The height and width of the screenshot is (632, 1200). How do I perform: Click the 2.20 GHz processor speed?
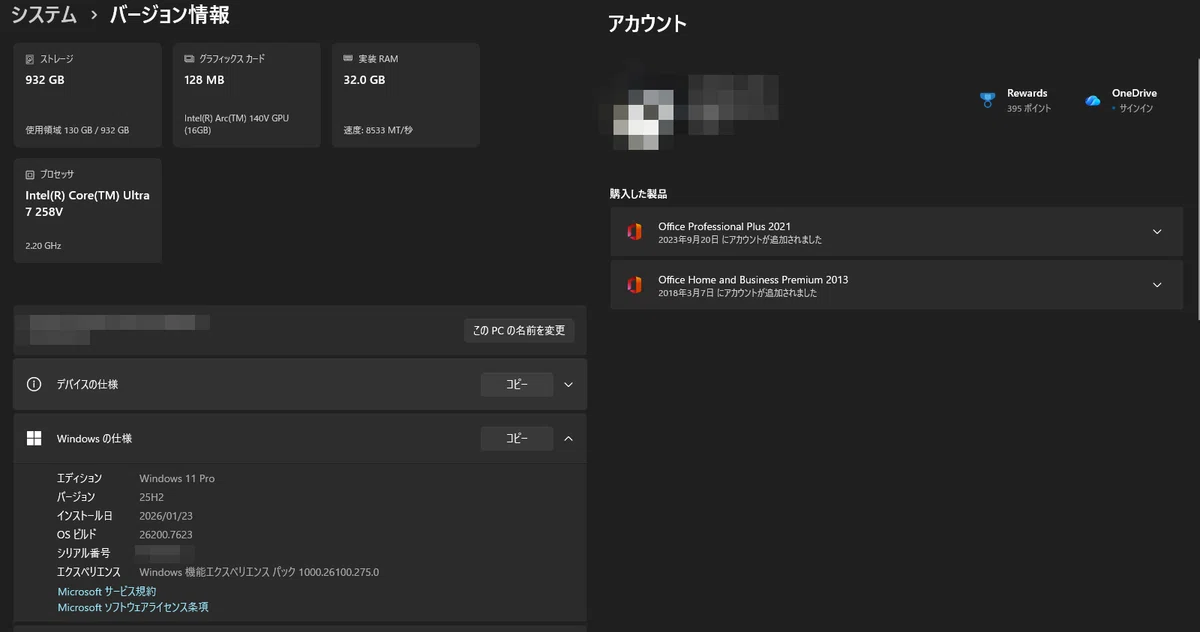pos(44,245)
